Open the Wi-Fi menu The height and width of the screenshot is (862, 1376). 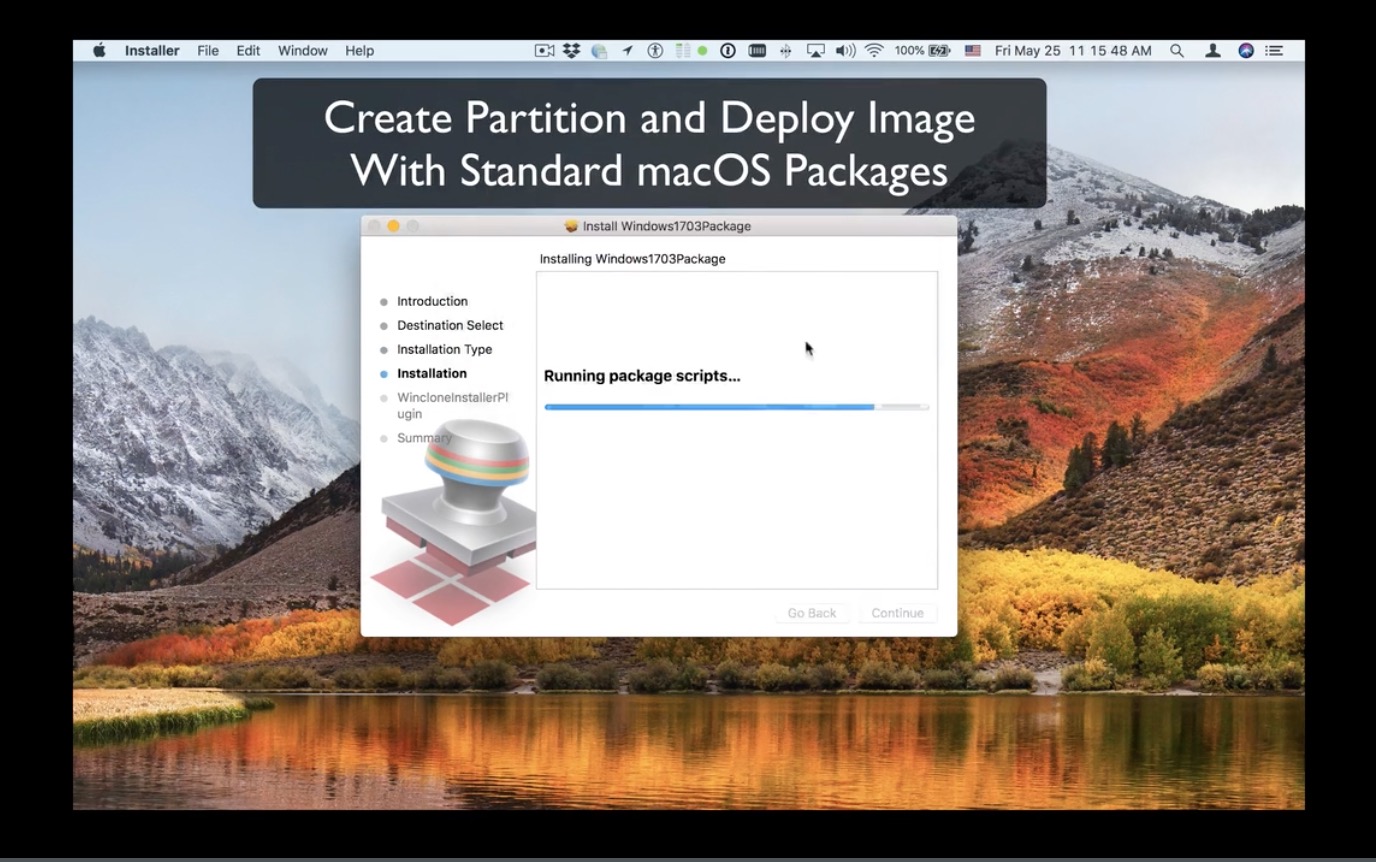point(874,50)
